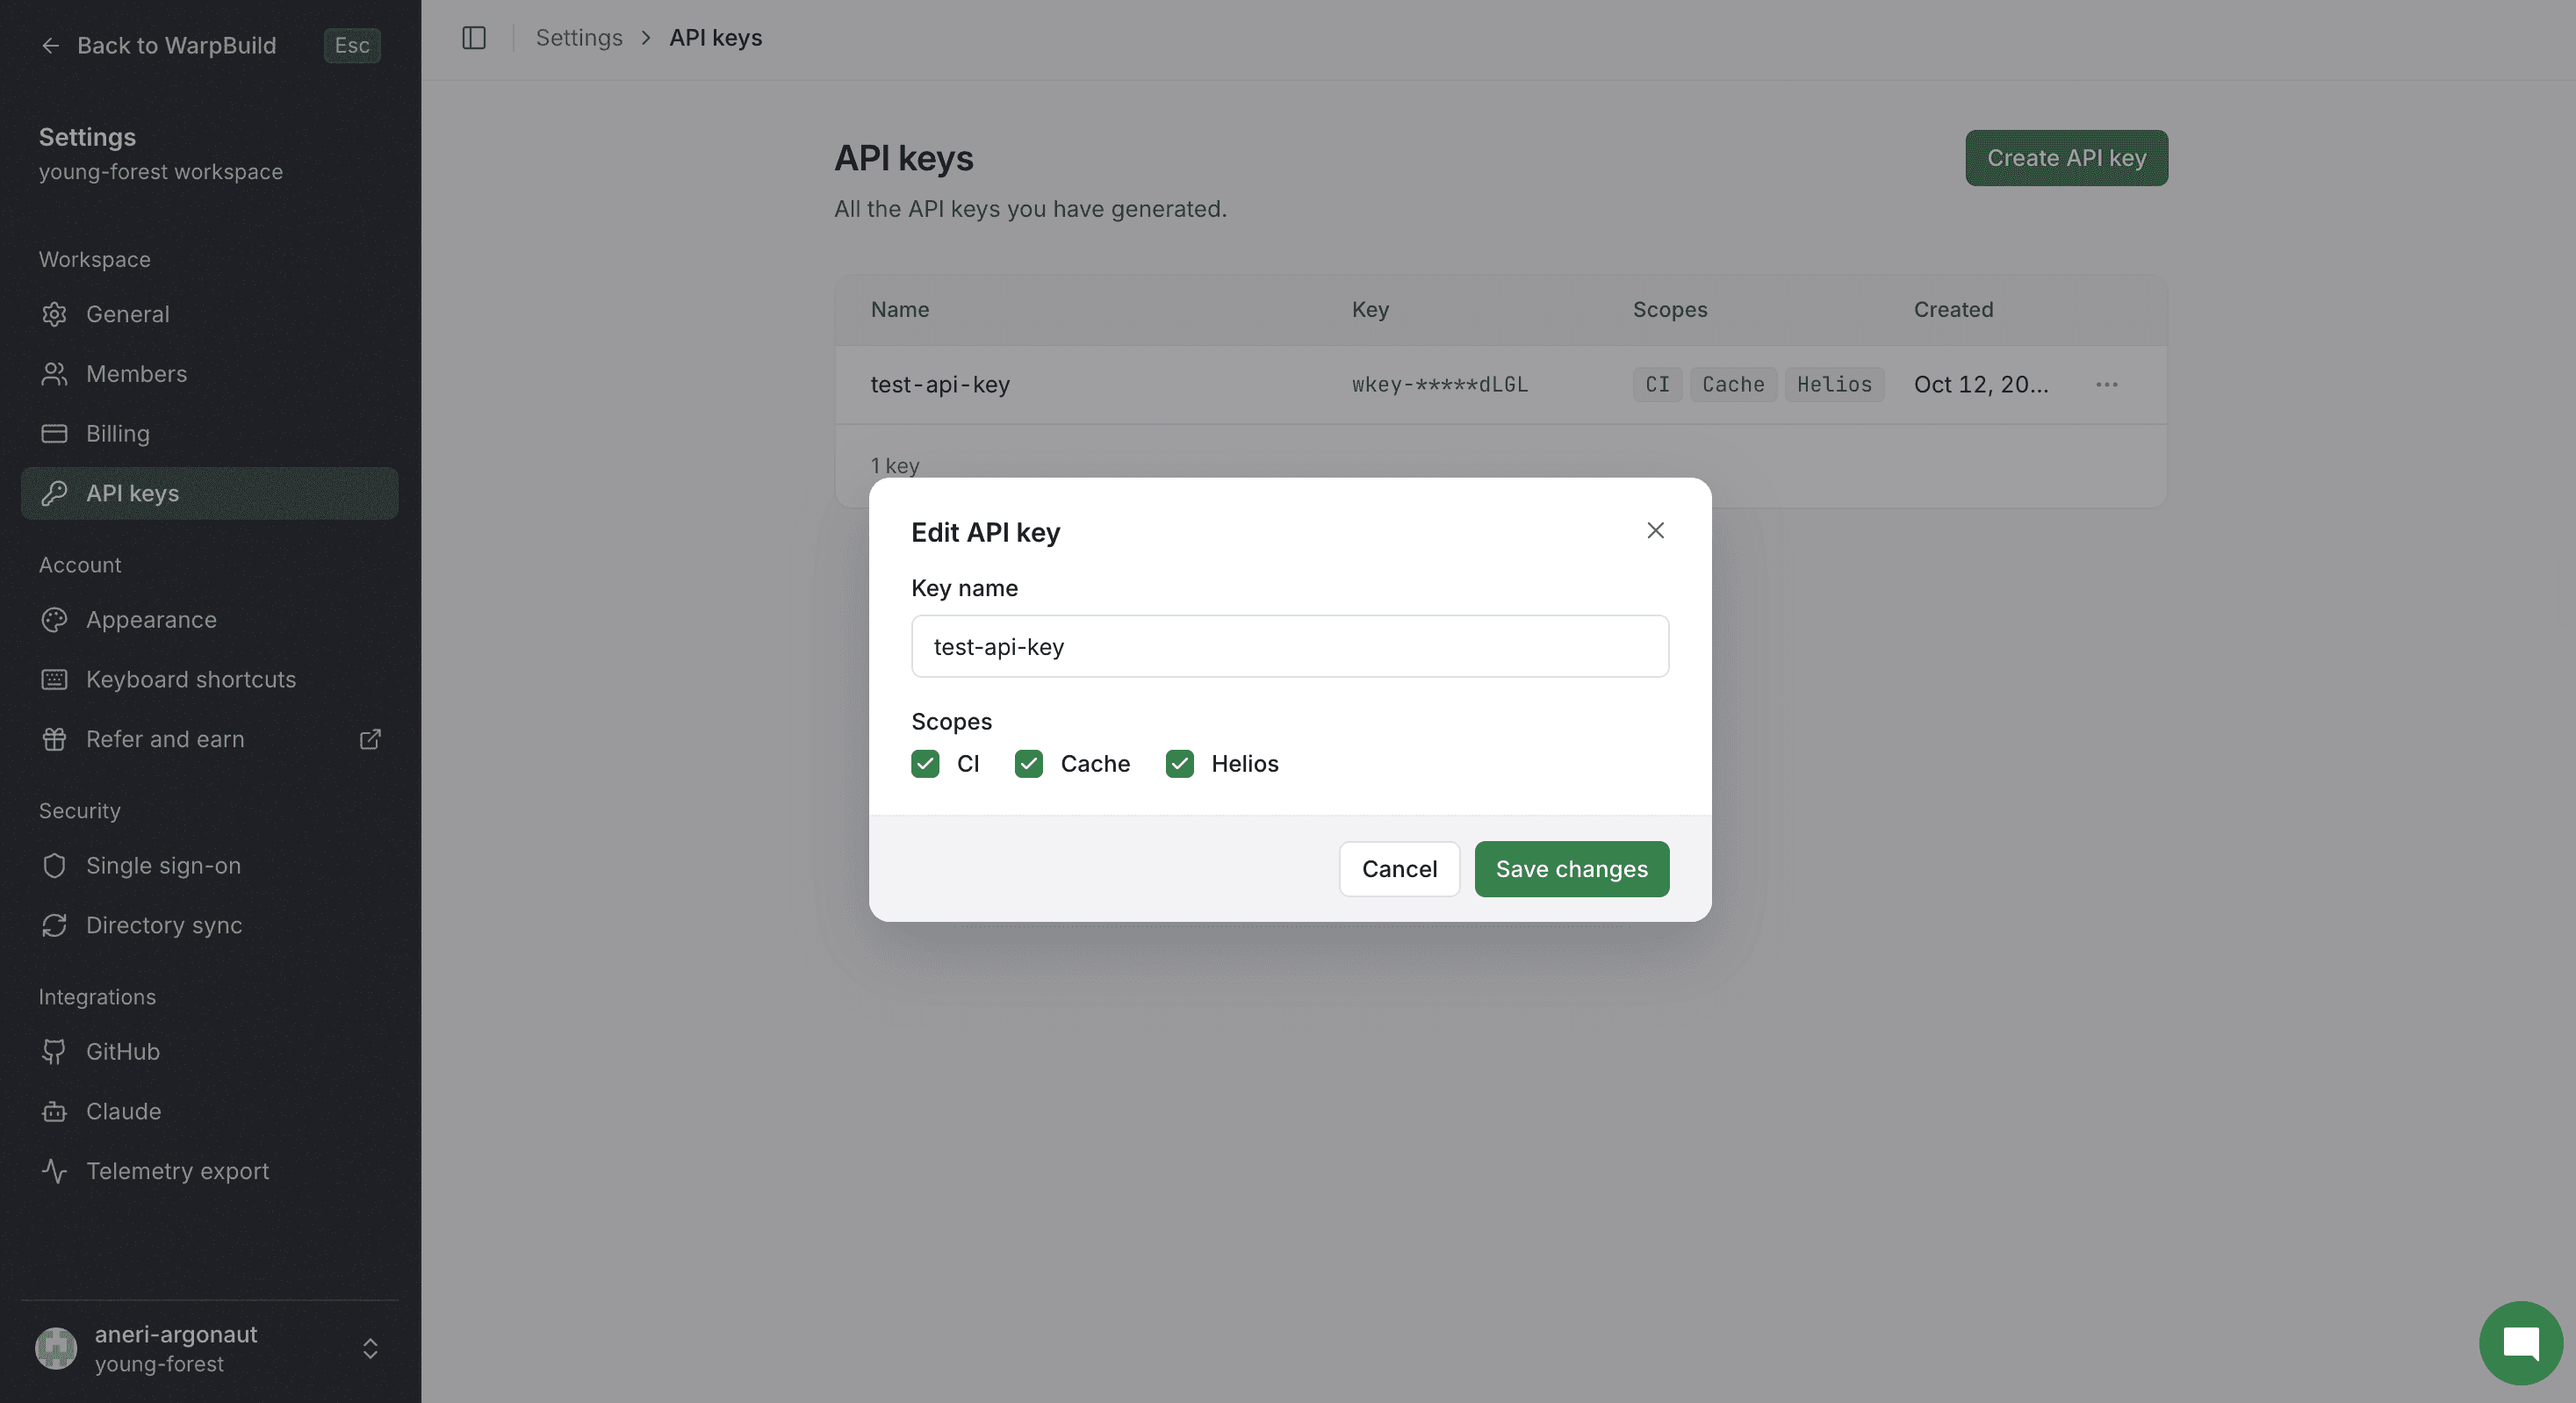Click the wkey-*****dLGL key value
Viewport: 2576px width, 1403px height.
[x=1440, y=385]
